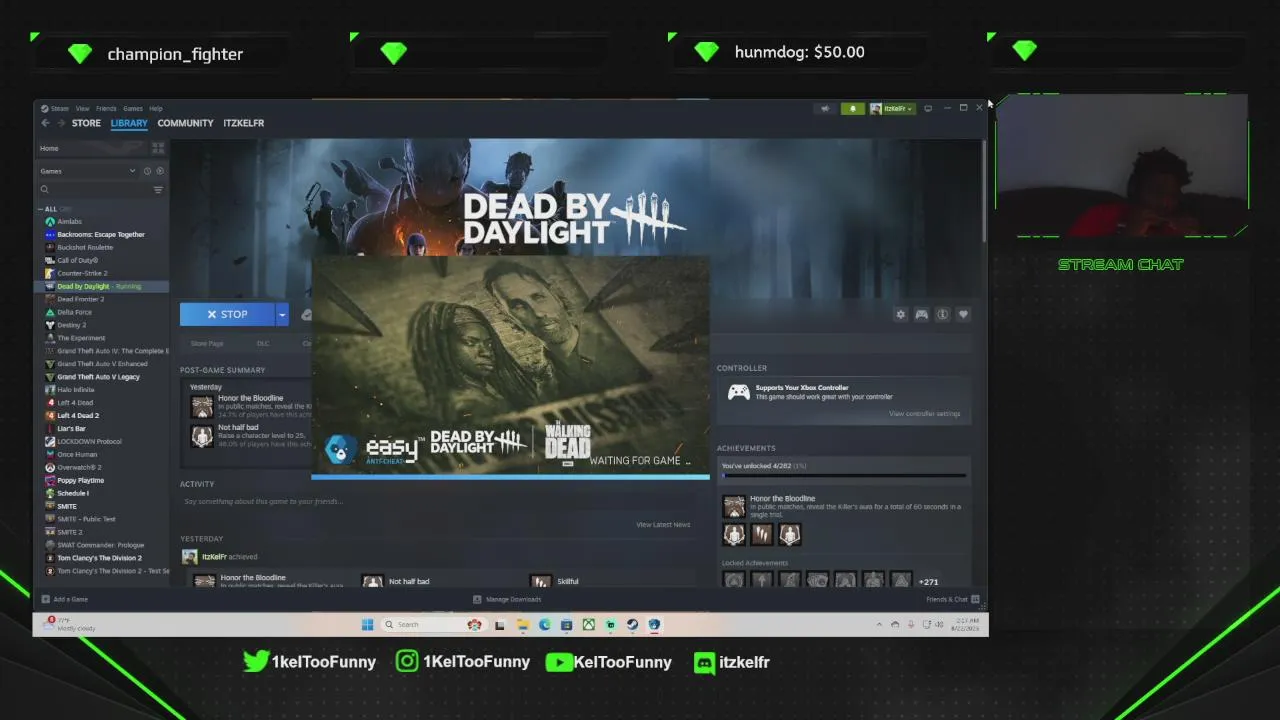The height and width of the screenshot is (720, 1280).
Task: Switch library to grid view icon
Action: [158, 148]
